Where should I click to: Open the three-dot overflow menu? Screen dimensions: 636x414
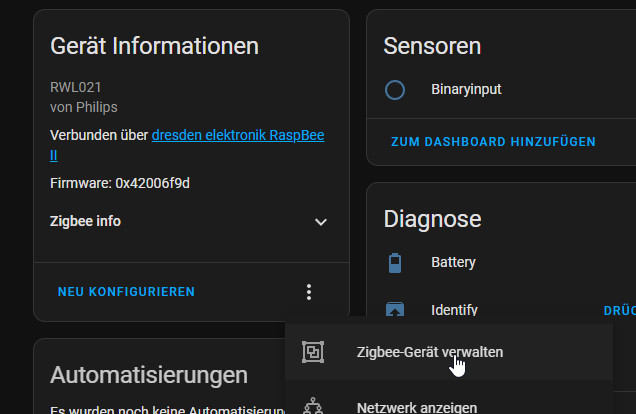tap(309, 292)
